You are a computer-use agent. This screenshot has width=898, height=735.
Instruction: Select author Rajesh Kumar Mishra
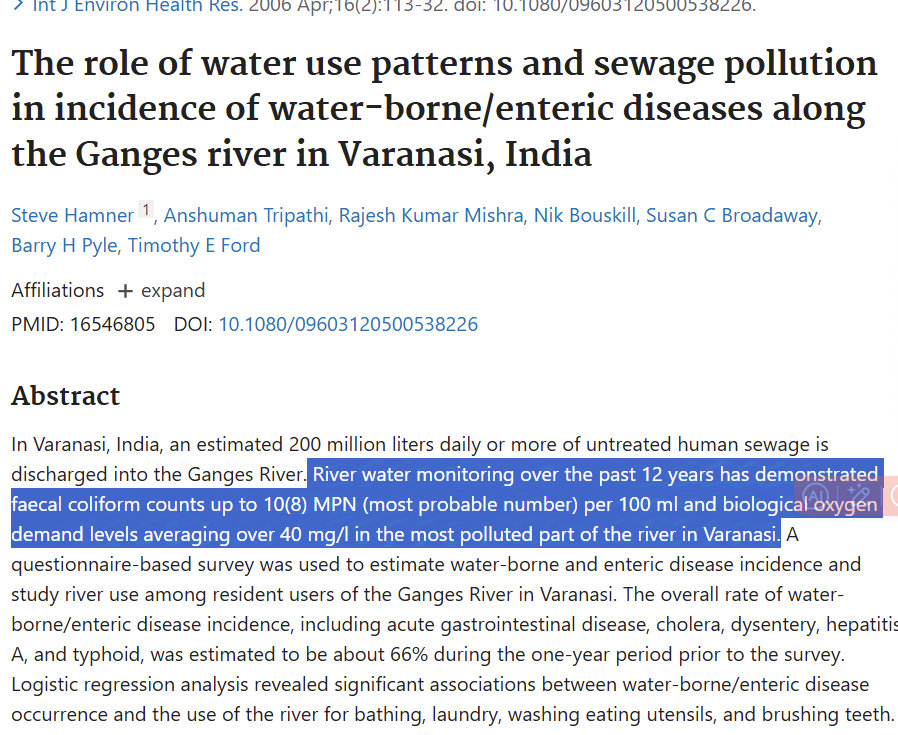tap(431, 215)
